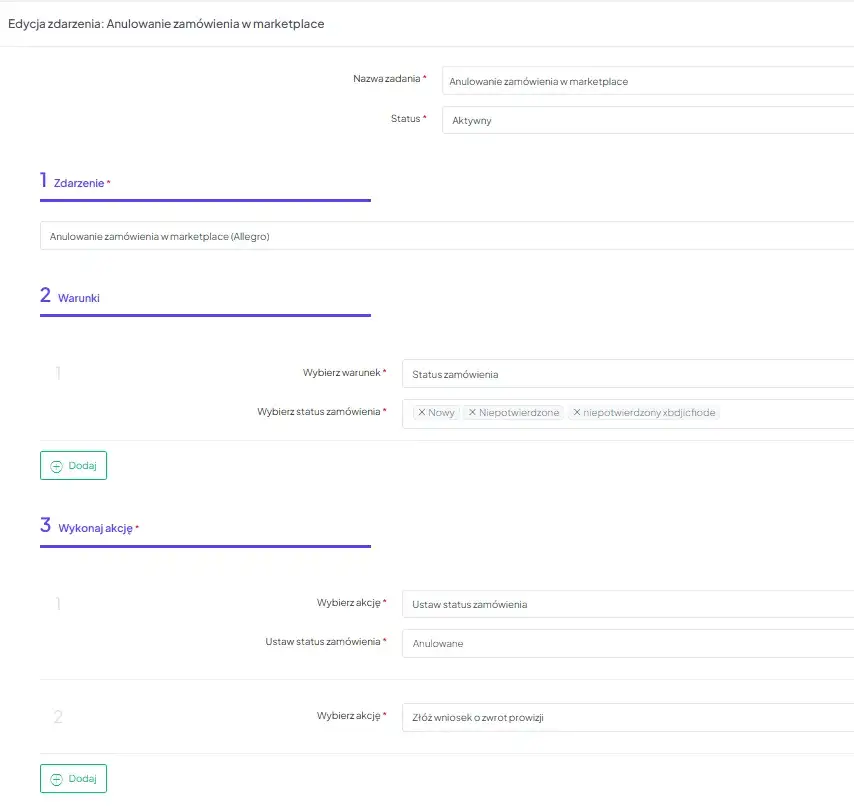Image resolution: width=854 pixels, height=808 pixels.
Task: Click the Dodaj button under Warunki
Action: coord(73,466)
